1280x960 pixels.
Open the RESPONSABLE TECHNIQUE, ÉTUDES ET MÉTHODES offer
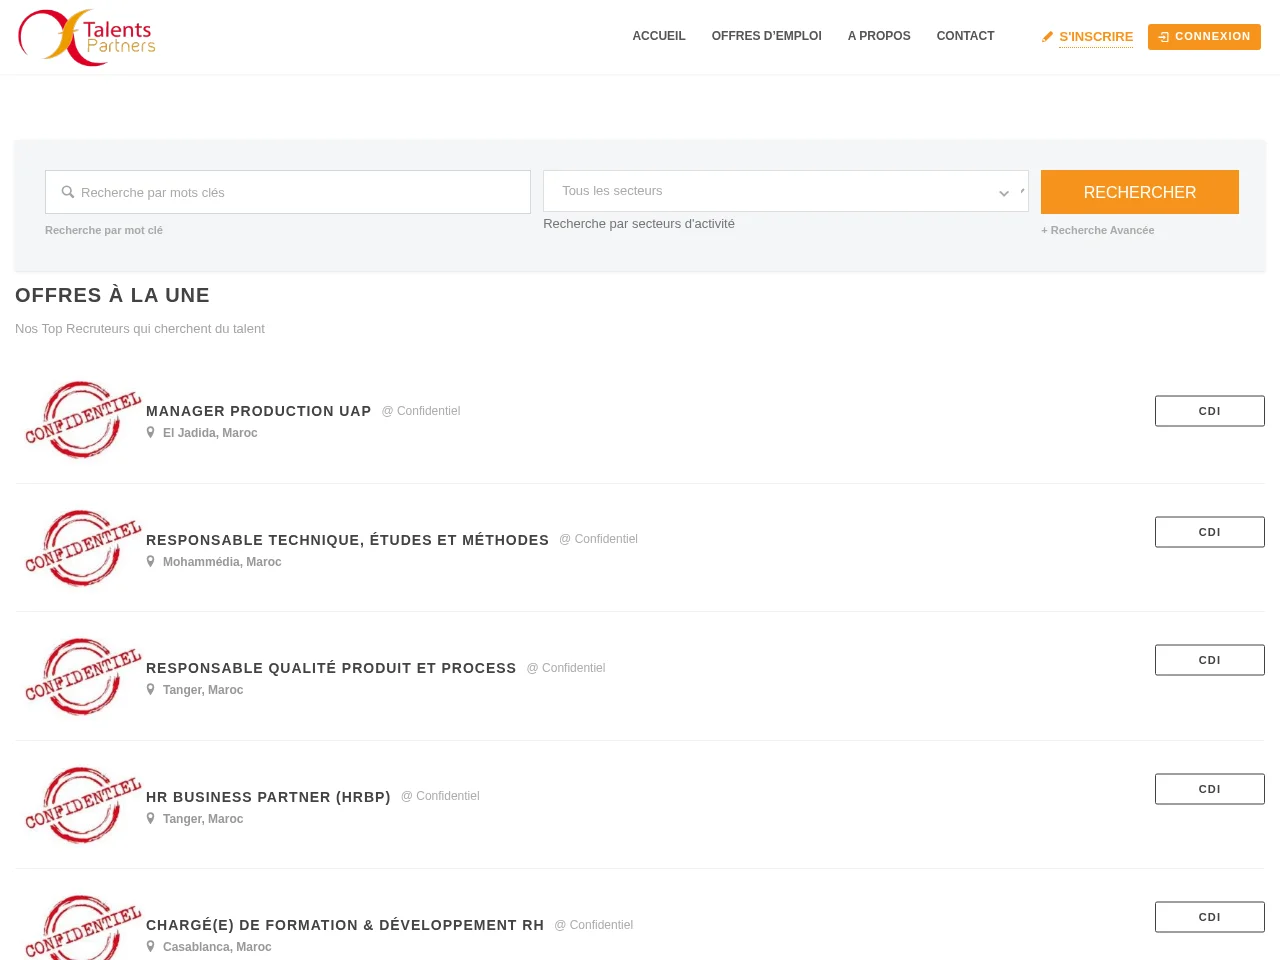pyautogui.click(x=348, y=540)
